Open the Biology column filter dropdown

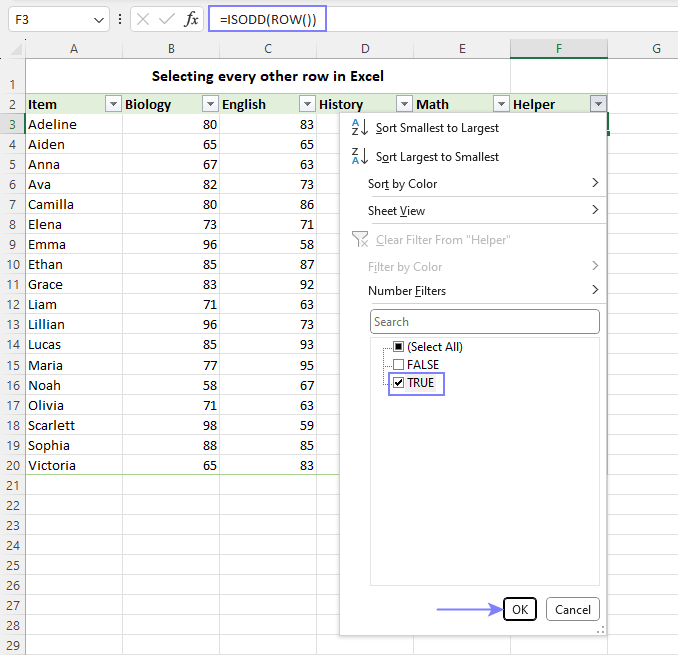pyautogui.click(x=210, y=104)
